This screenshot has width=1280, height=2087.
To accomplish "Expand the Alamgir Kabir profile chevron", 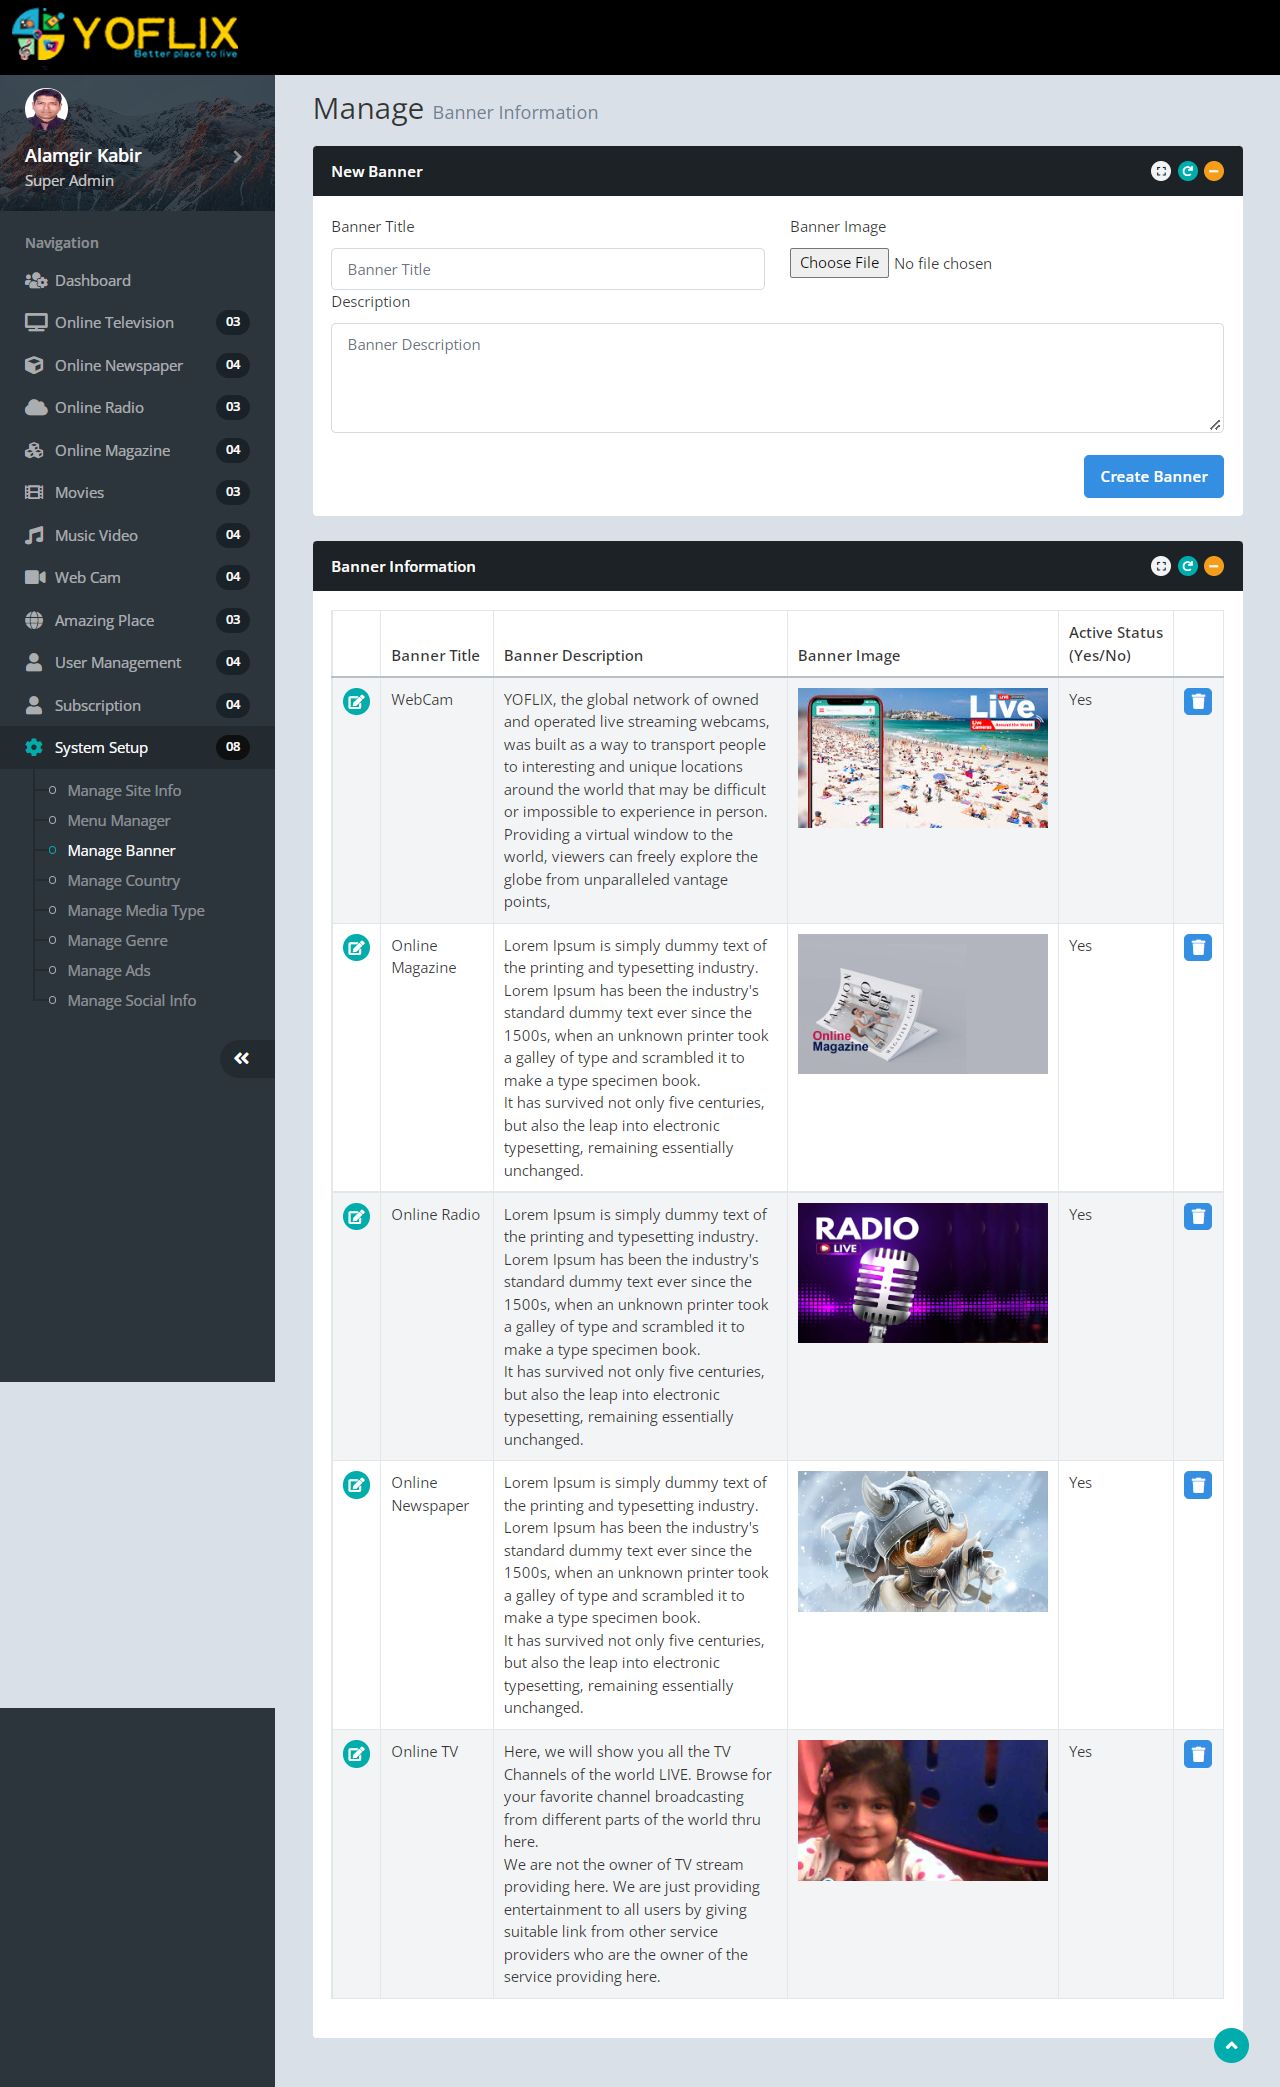I will (x=237, y=157).
